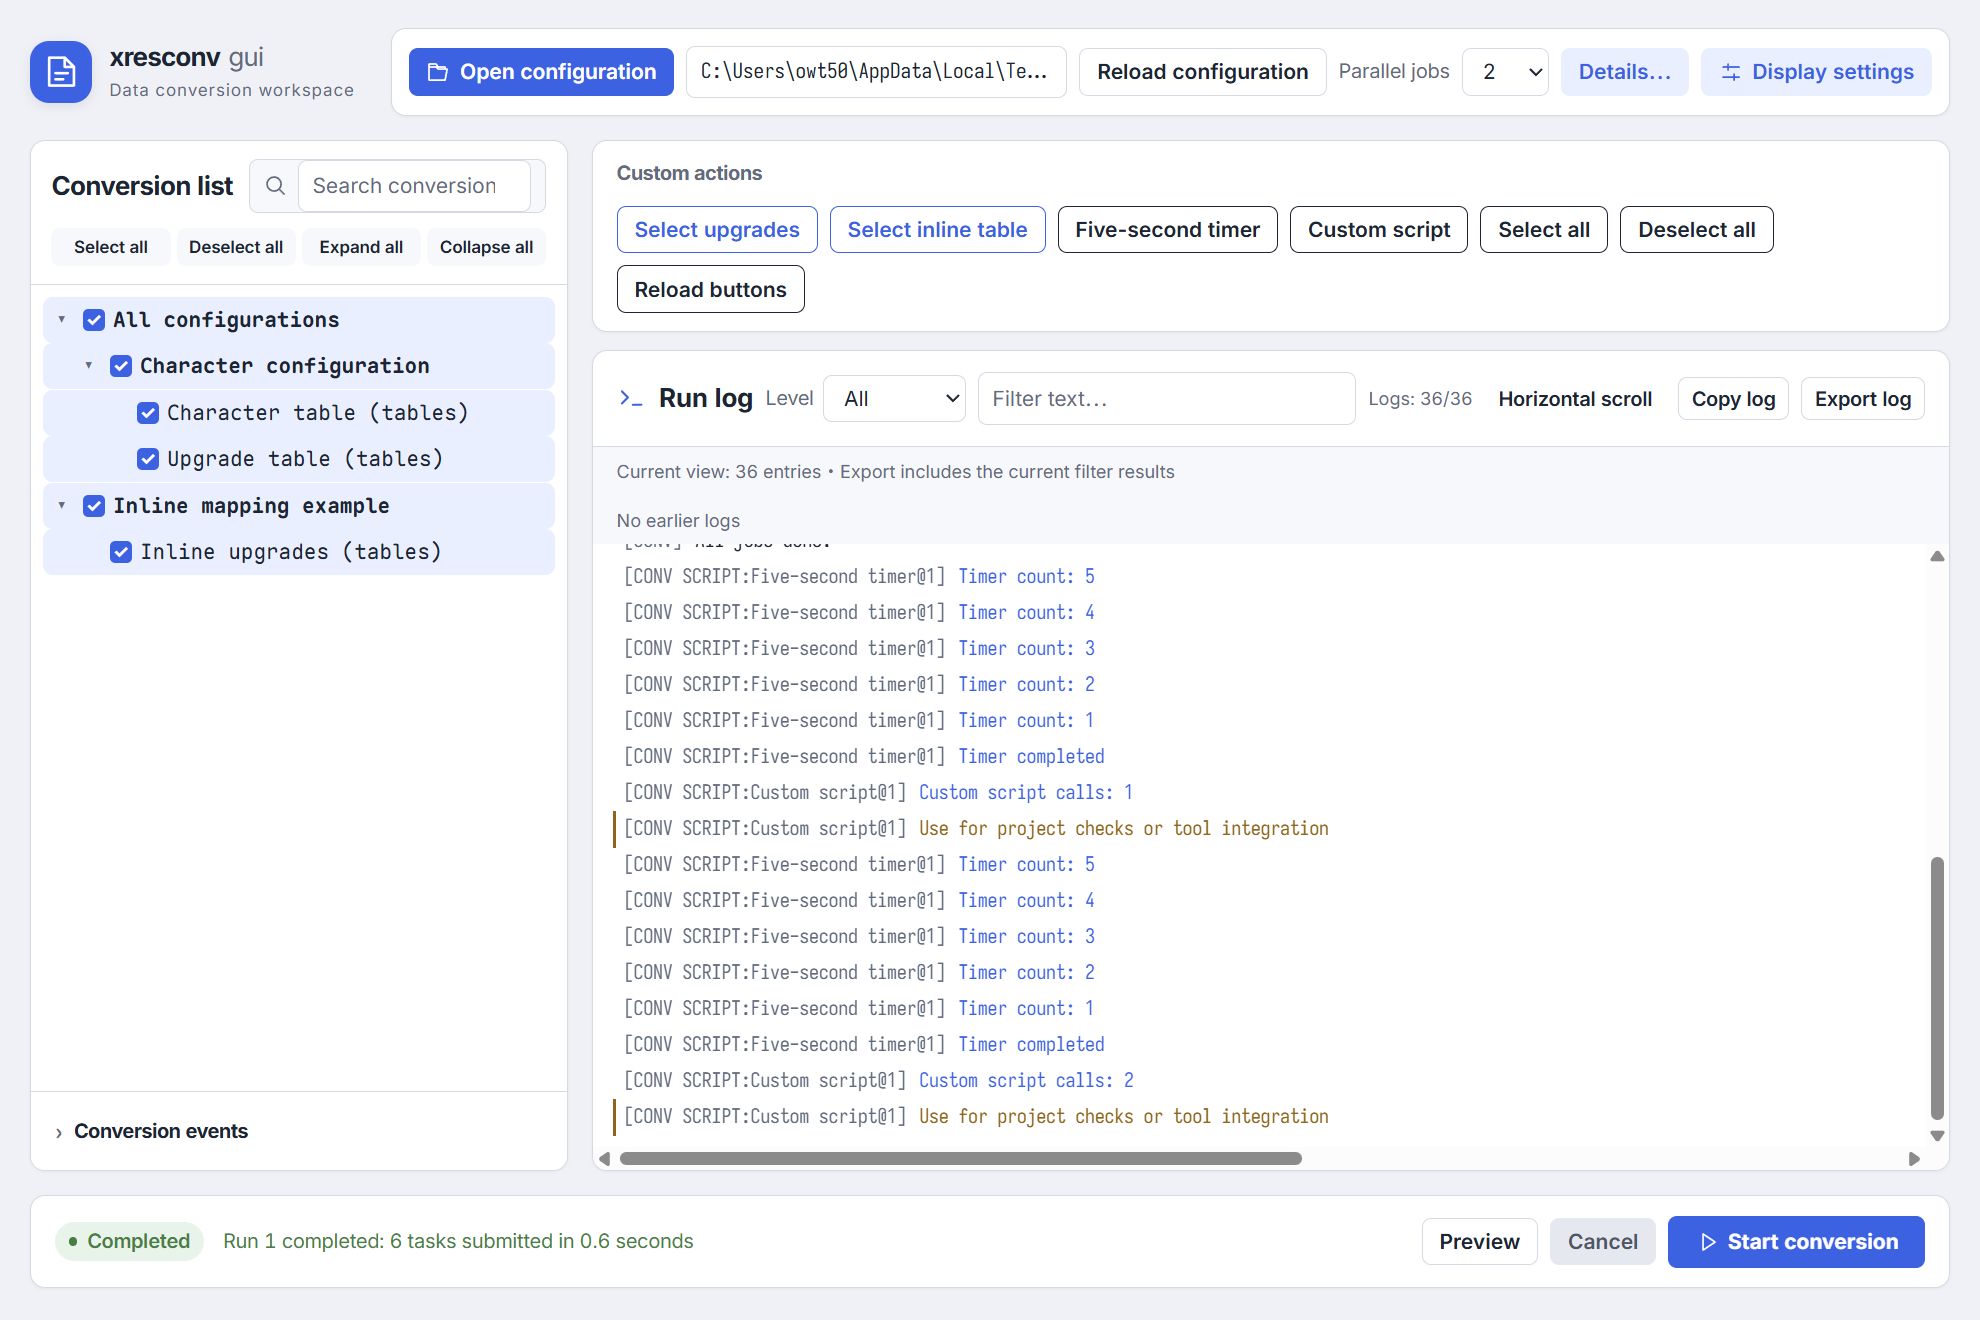Expand the Conversion events section
This screenshot has width=1980, height=1320.
150,1131
